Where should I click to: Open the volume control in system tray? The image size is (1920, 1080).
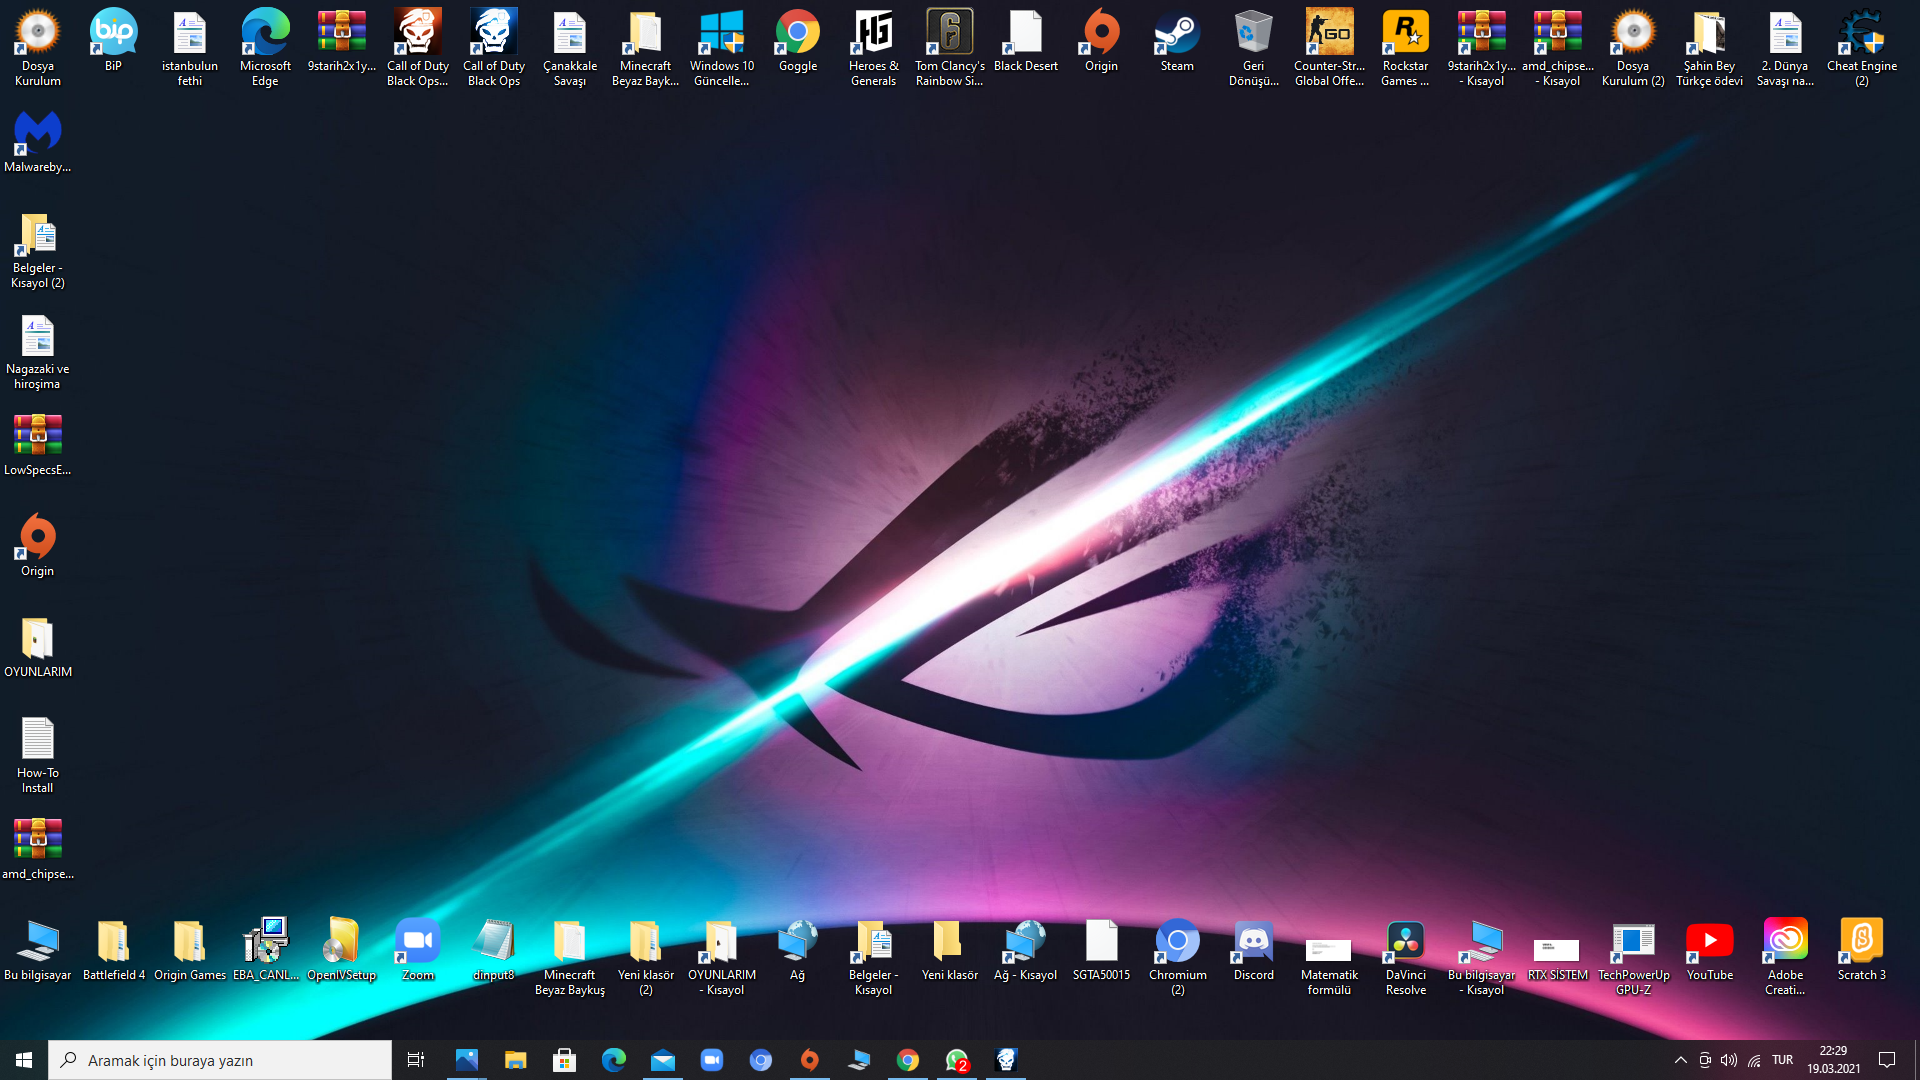(1729, 1060)
